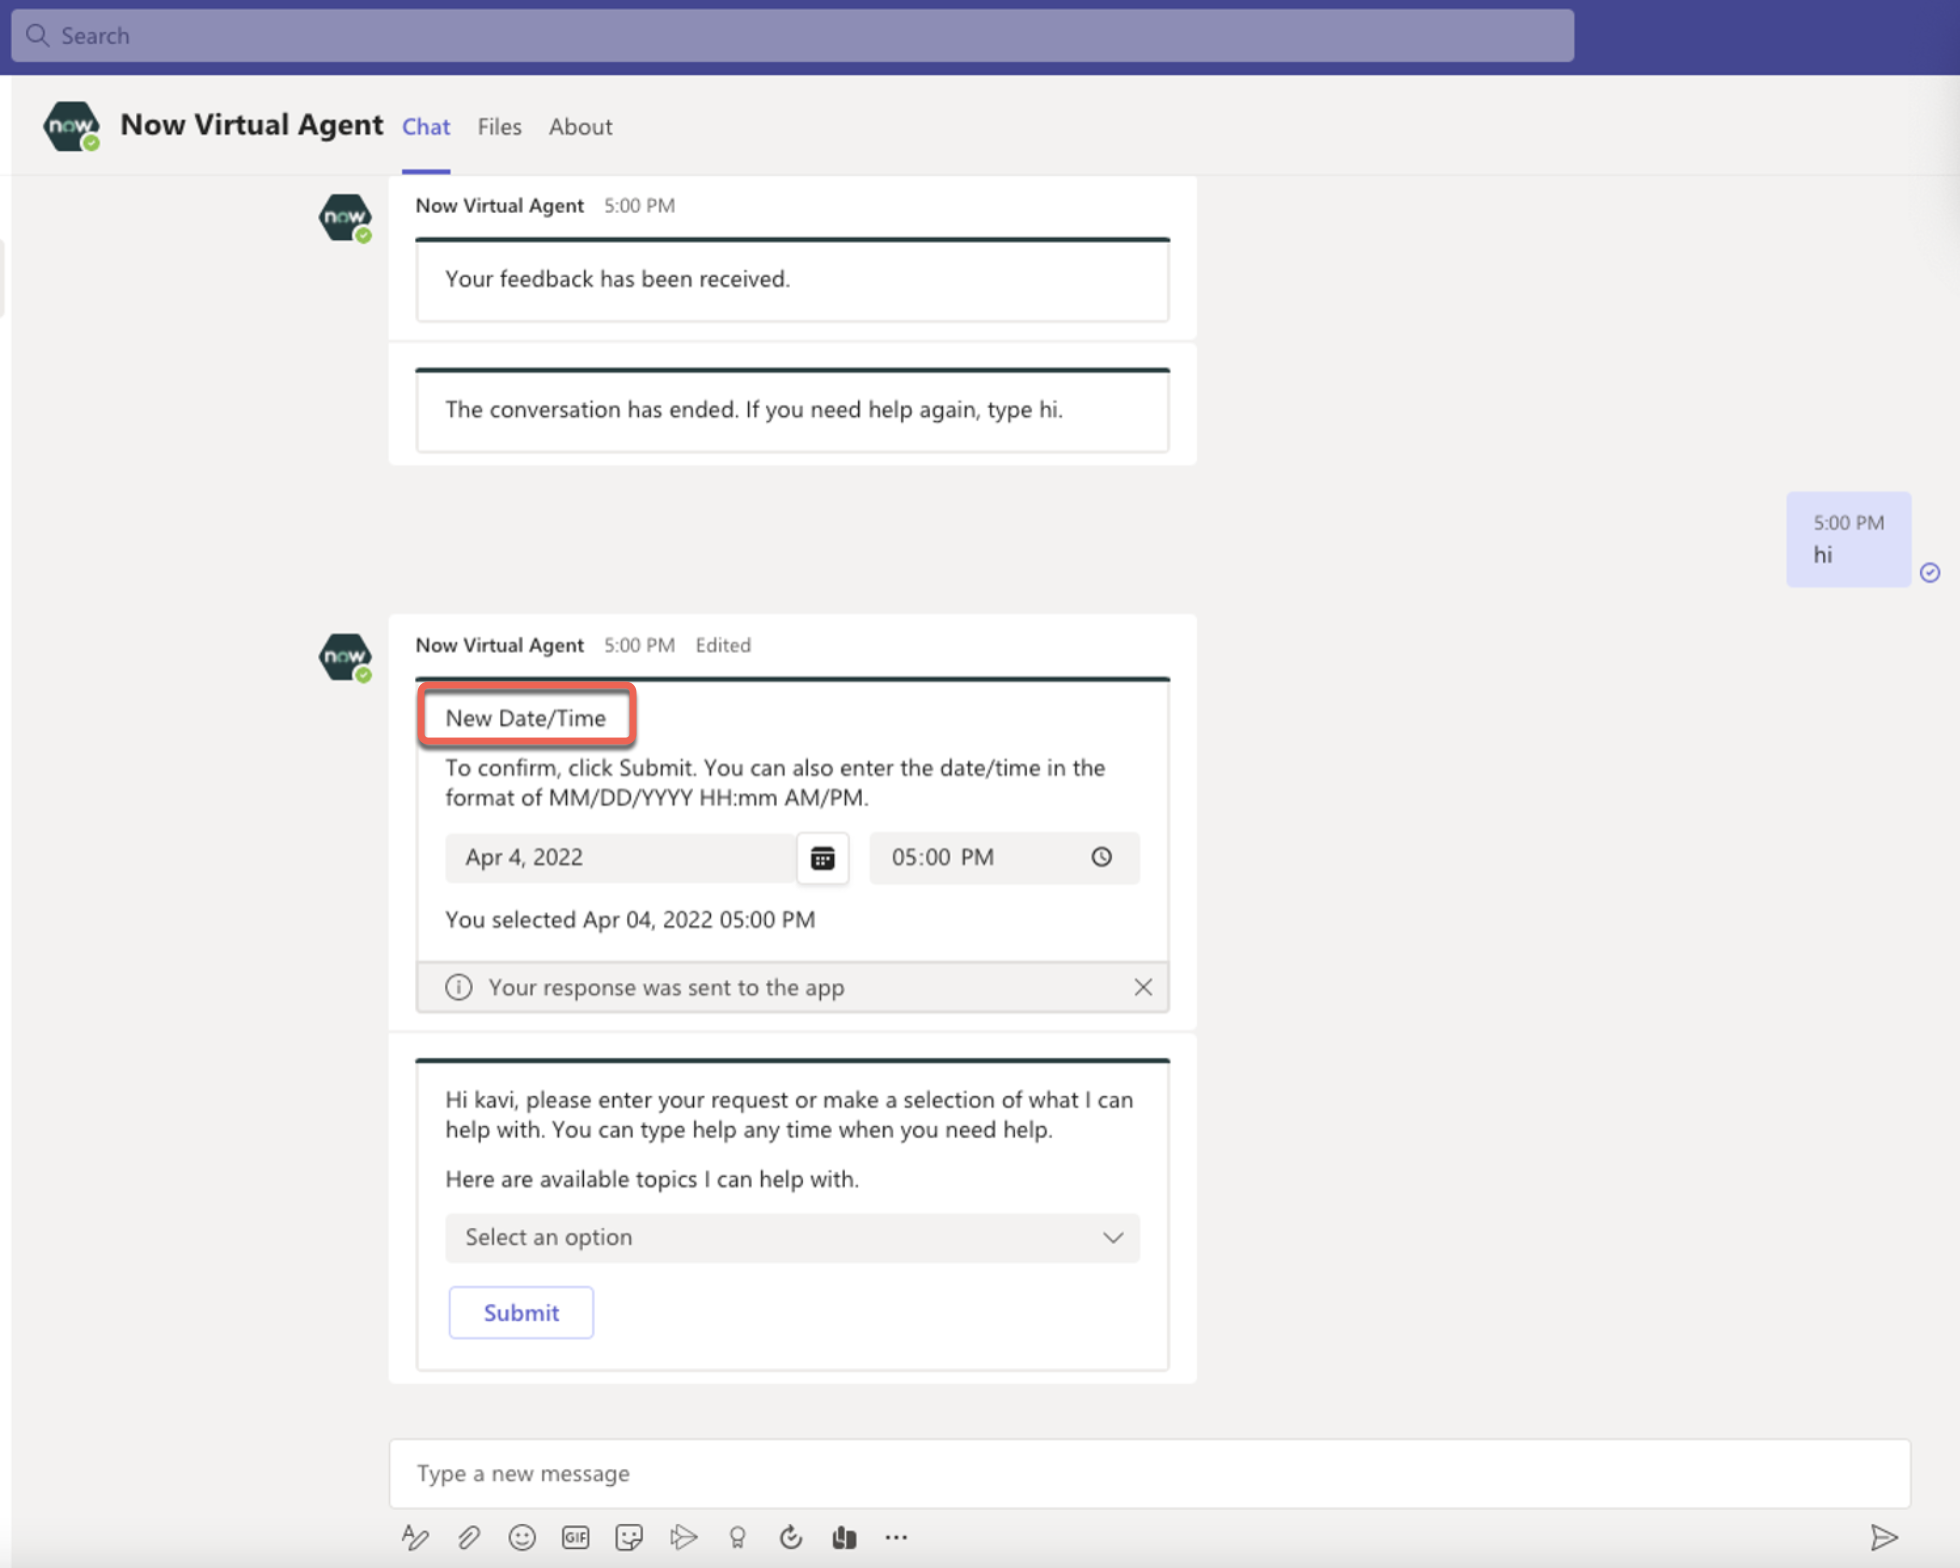
Task: Click the 'Edited' label on message
Action: pyautogui.click(x=723, y=645)
